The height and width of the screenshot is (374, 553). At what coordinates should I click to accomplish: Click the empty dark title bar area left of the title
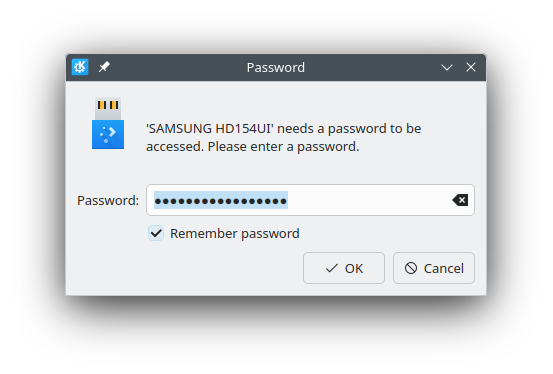[x=176, y=67]
